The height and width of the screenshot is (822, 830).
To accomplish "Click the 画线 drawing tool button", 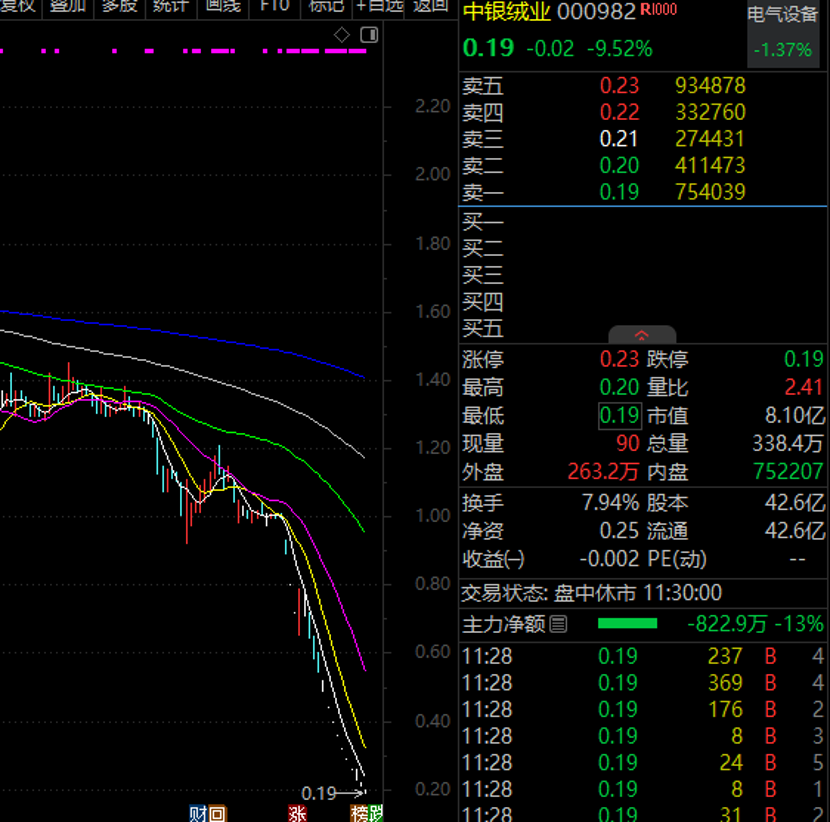I will click(222, 6).
